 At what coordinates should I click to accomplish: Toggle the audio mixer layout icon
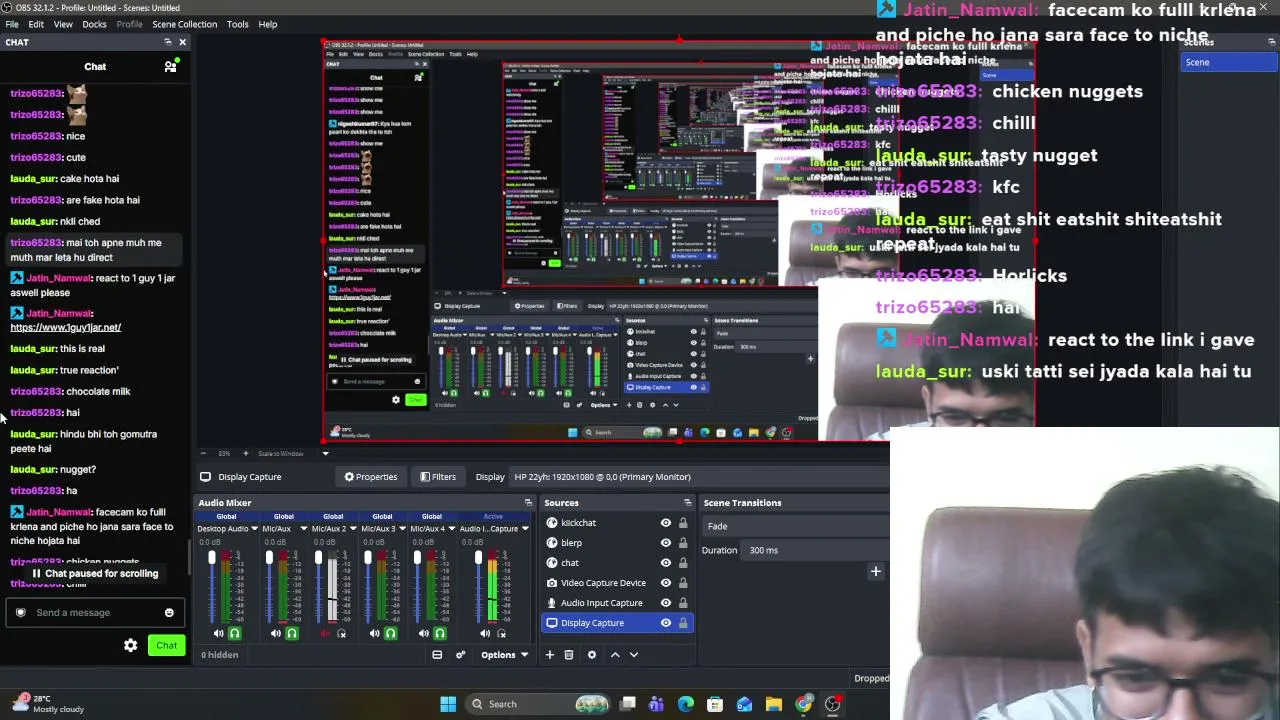(437, 655)
